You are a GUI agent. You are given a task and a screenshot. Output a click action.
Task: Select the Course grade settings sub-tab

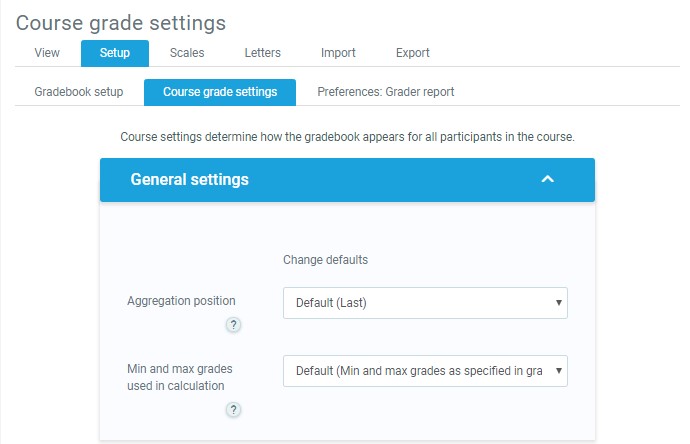pyautogui.click(x=220, y=92)
